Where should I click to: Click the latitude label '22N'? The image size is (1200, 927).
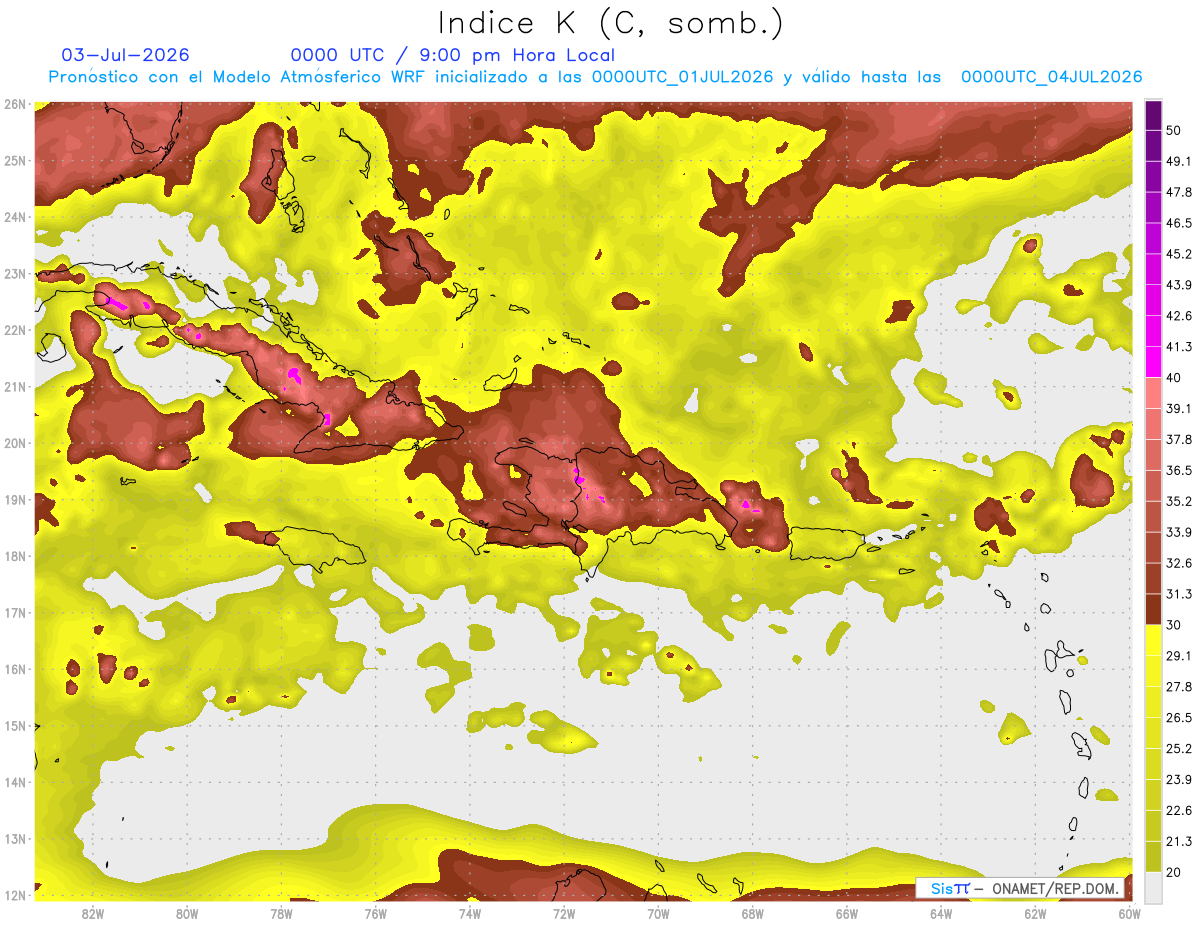coord(14,330)
